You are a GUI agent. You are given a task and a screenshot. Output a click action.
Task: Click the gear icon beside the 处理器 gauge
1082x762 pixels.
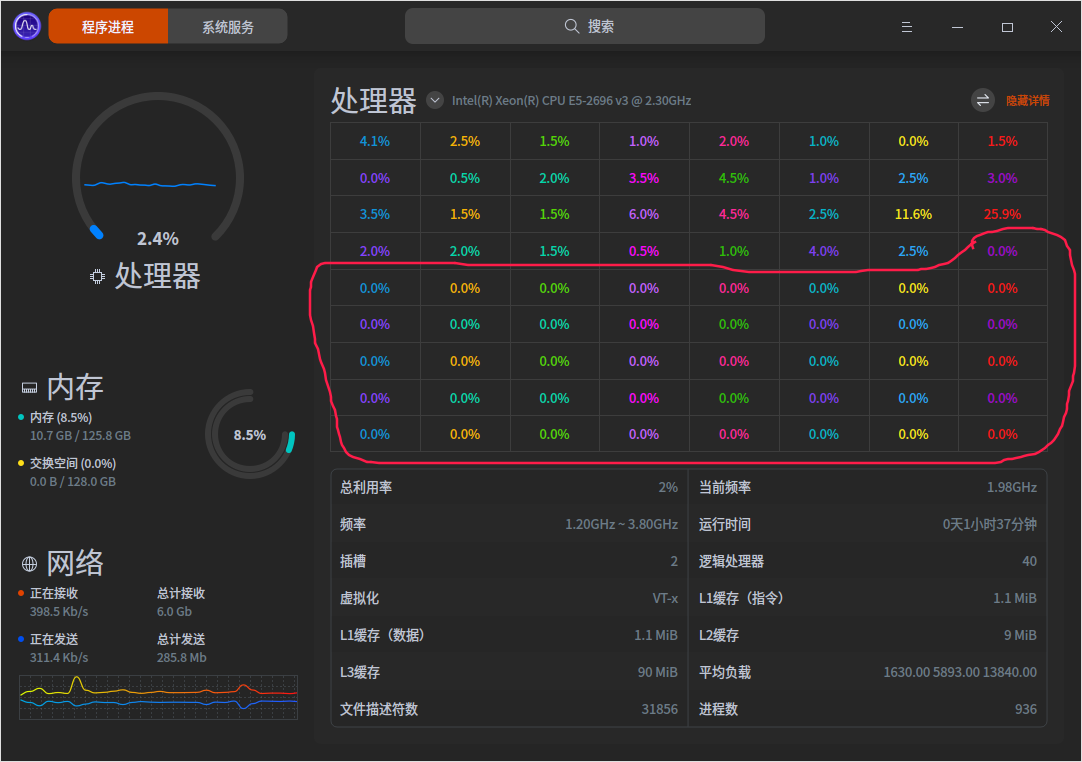tap(96, 277)
